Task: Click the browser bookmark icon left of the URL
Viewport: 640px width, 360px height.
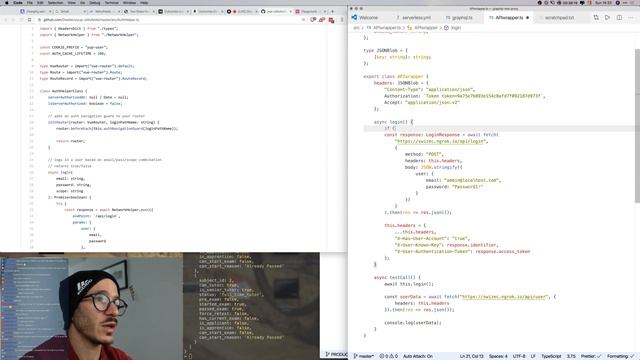Action: (x=30, y=20)
